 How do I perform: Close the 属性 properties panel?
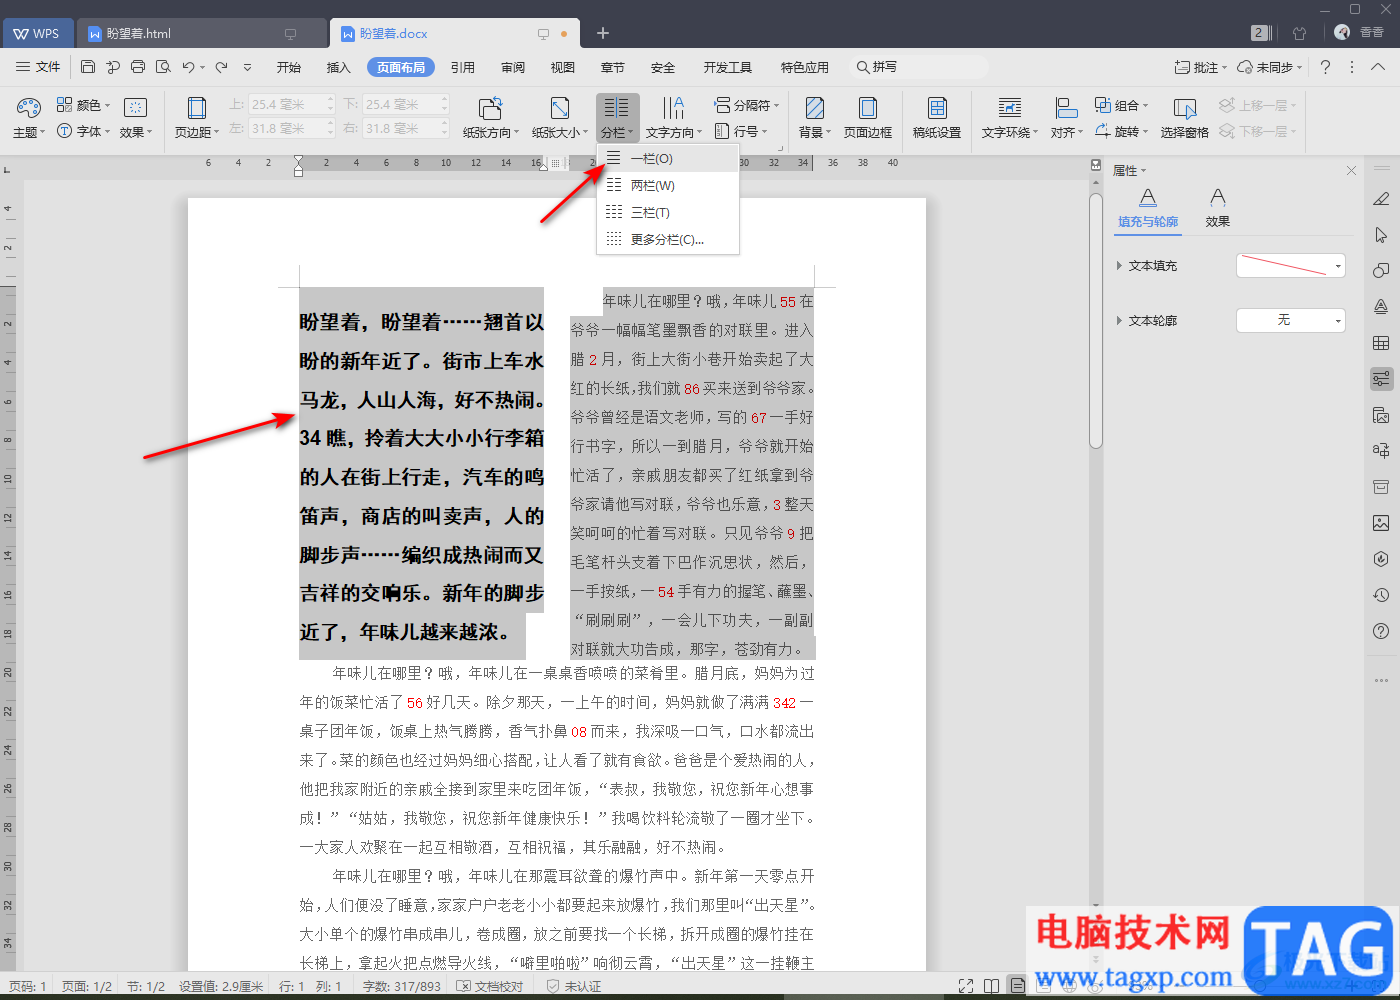tap(1351, 171)
